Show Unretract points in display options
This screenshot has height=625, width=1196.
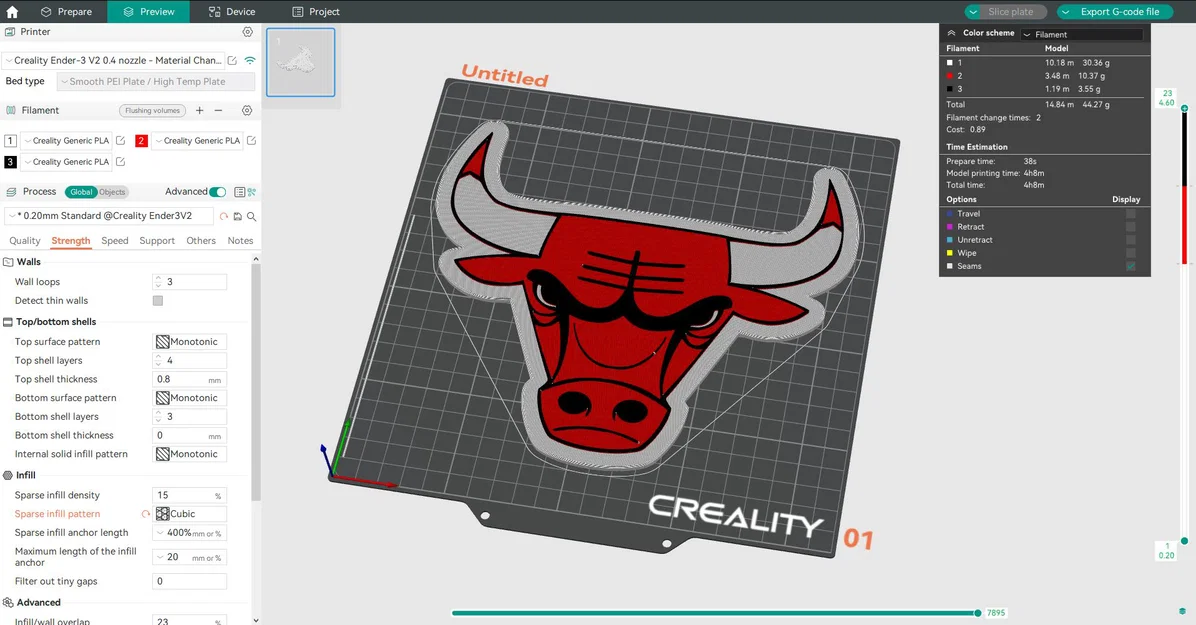[1130, 240]
